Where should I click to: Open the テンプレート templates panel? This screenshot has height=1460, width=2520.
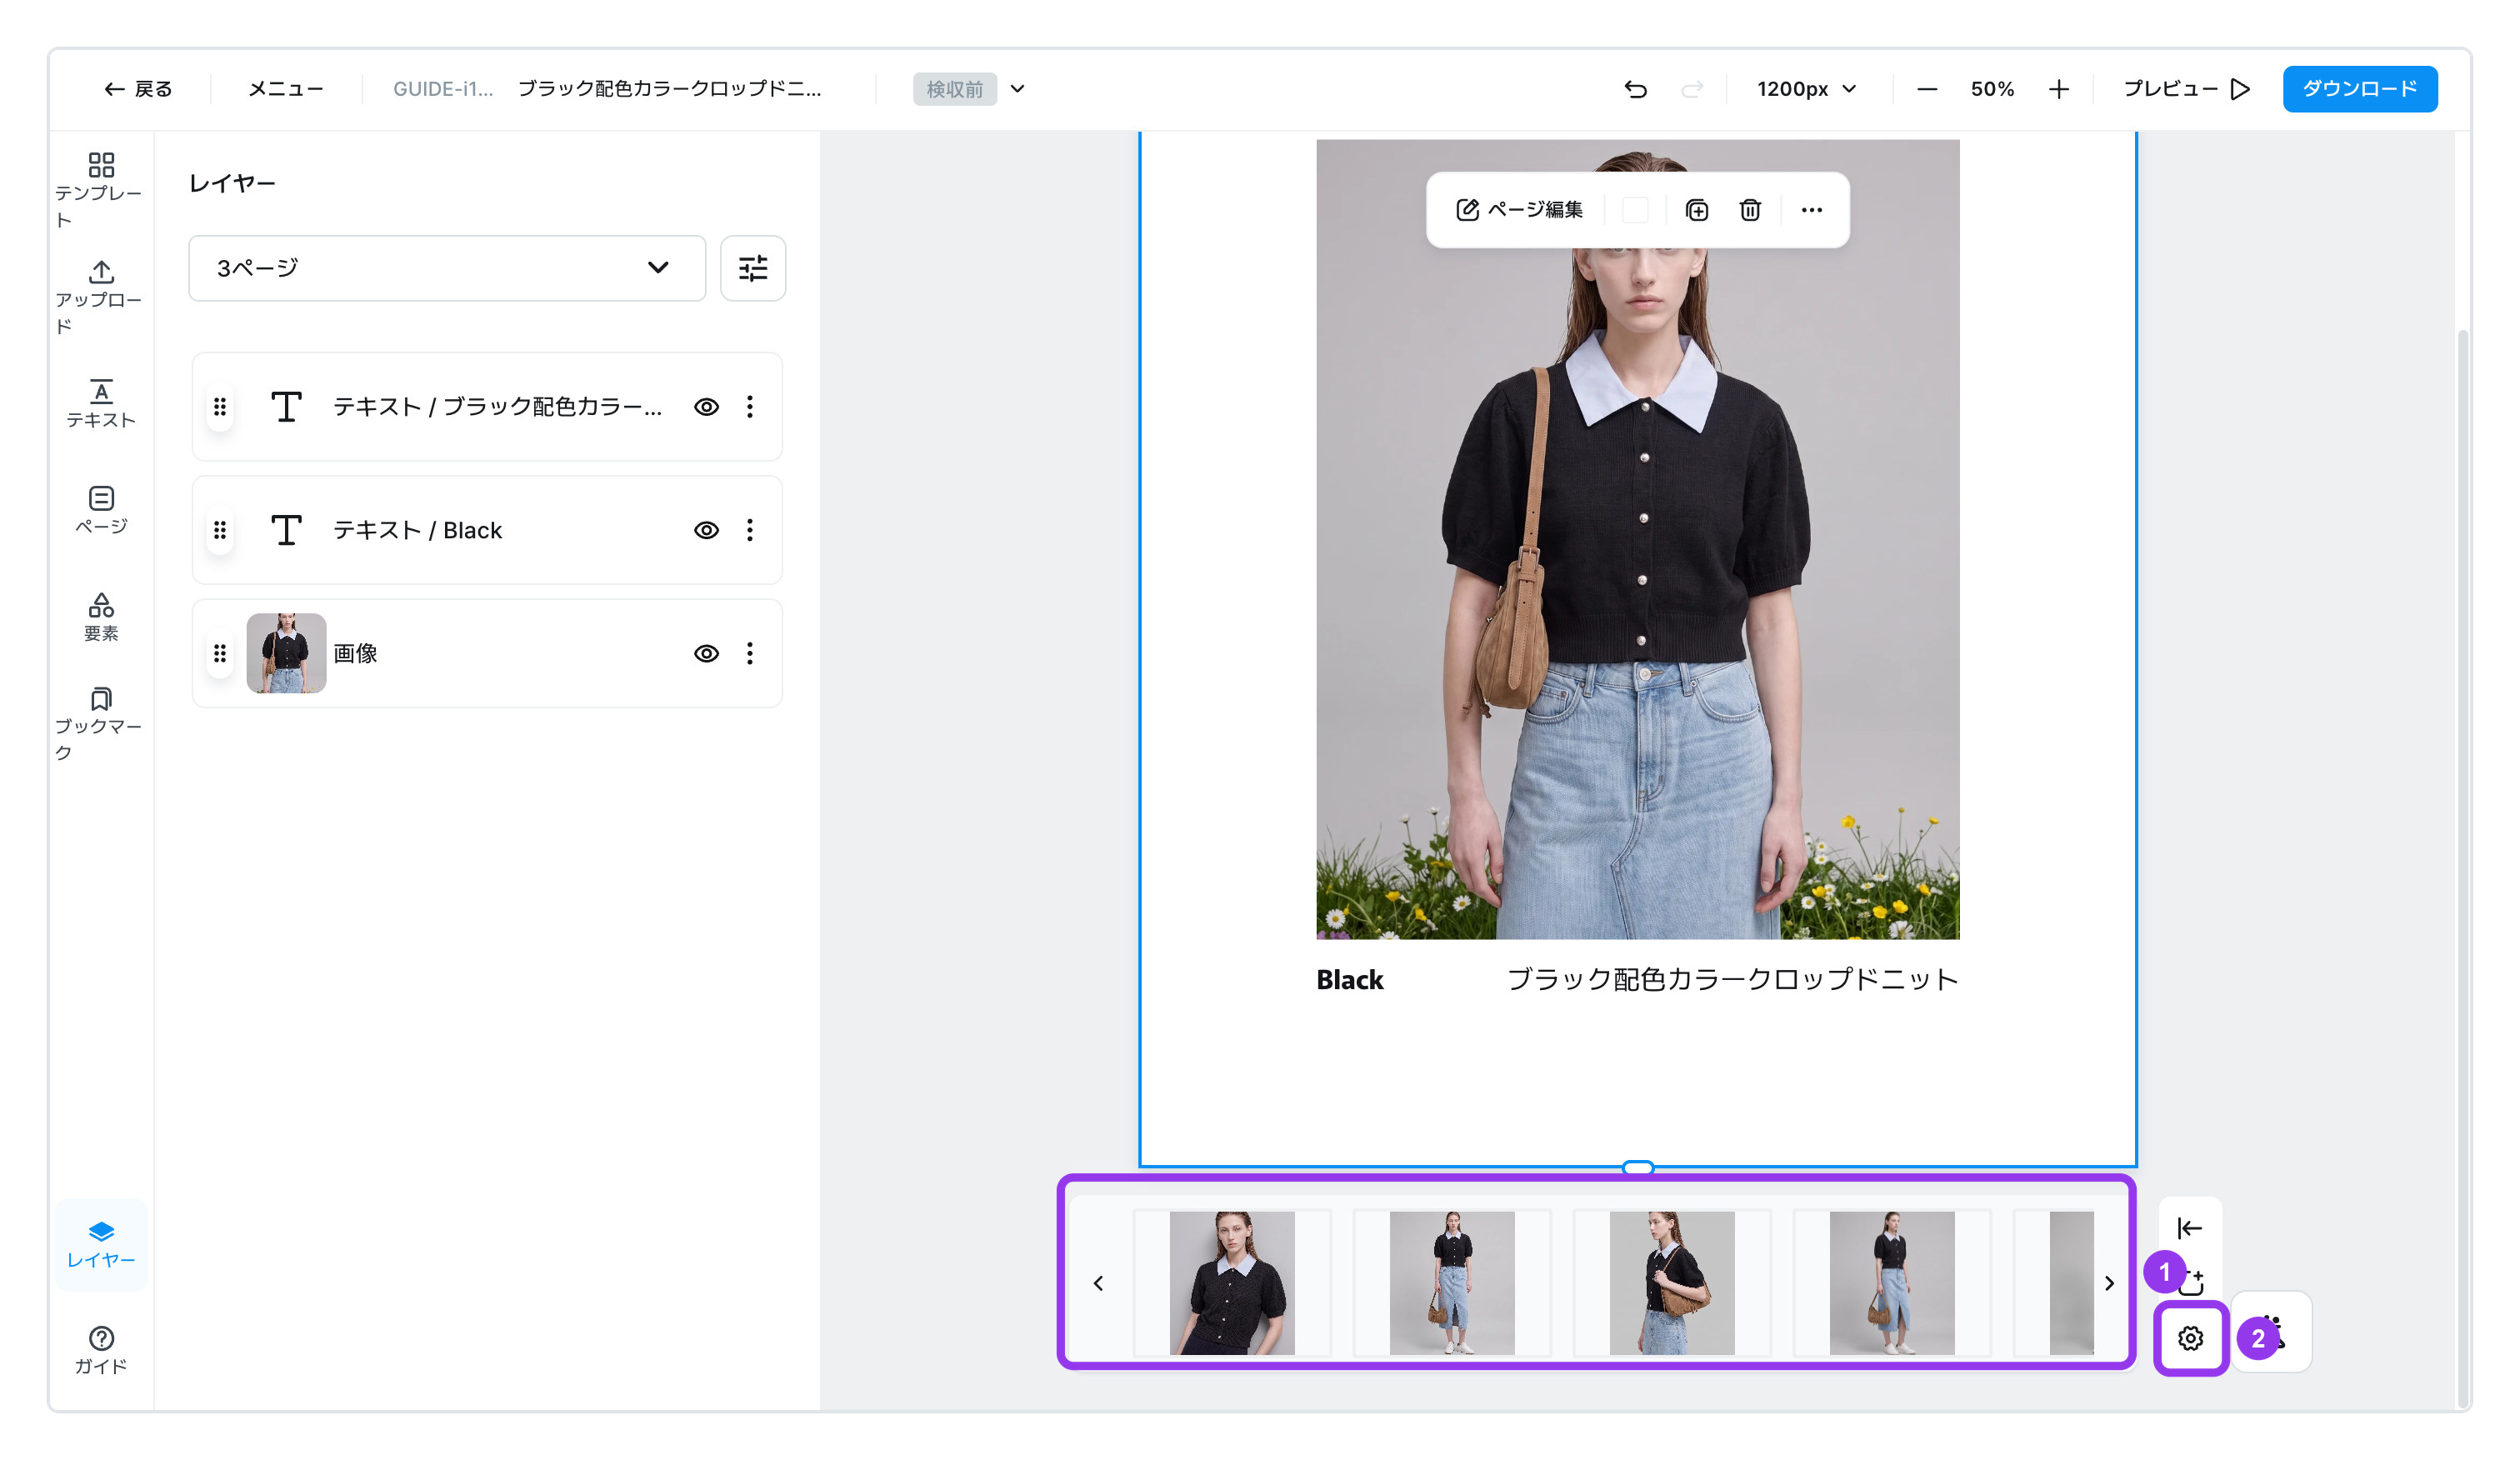100,190
